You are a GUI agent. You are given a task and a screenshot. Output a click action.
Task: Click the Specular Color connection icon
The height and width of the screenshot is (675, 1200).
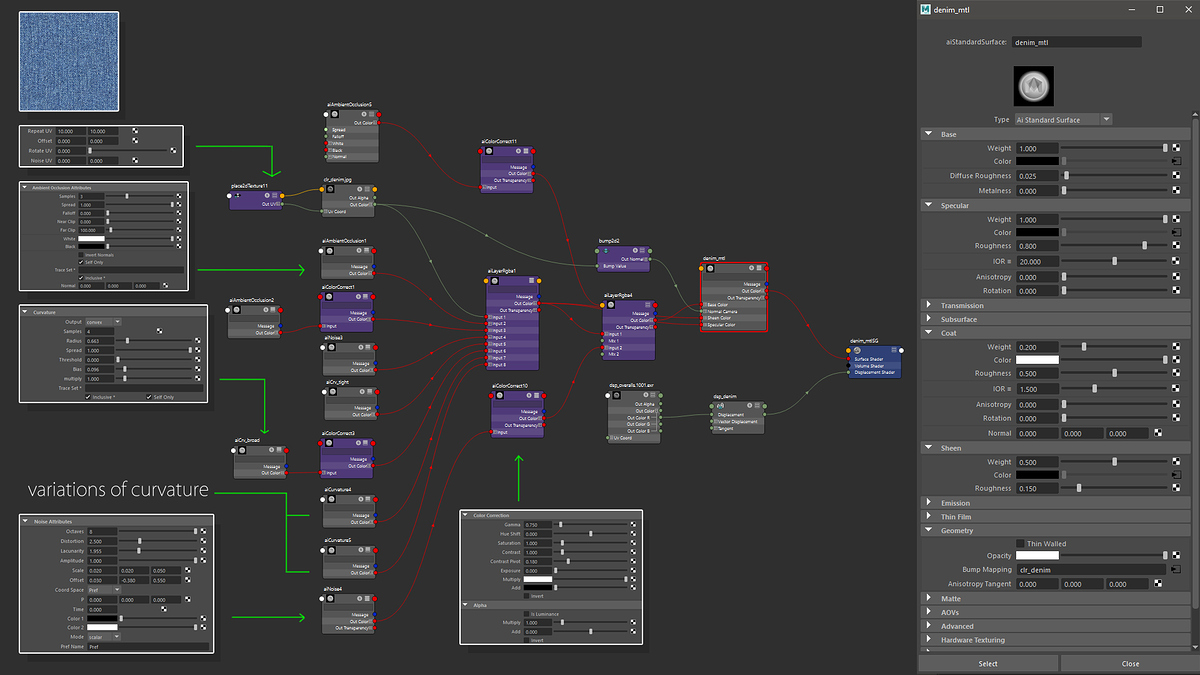coord(1177,233)
